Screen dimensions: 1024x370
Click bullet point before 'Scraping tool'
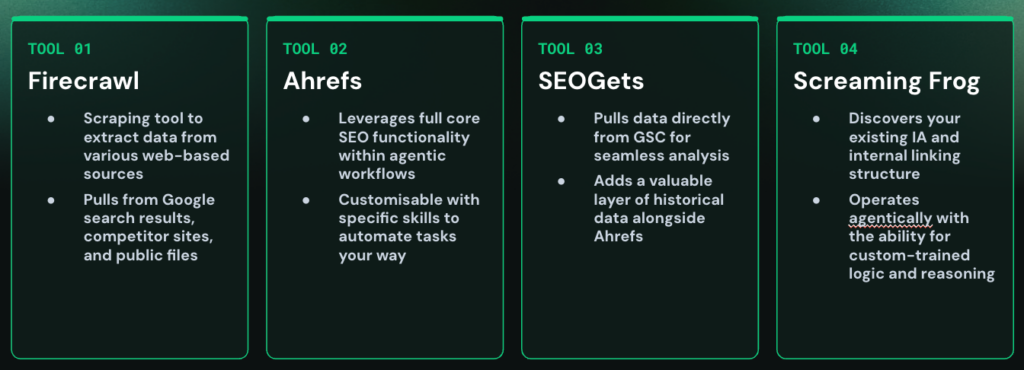pos(51,119)
